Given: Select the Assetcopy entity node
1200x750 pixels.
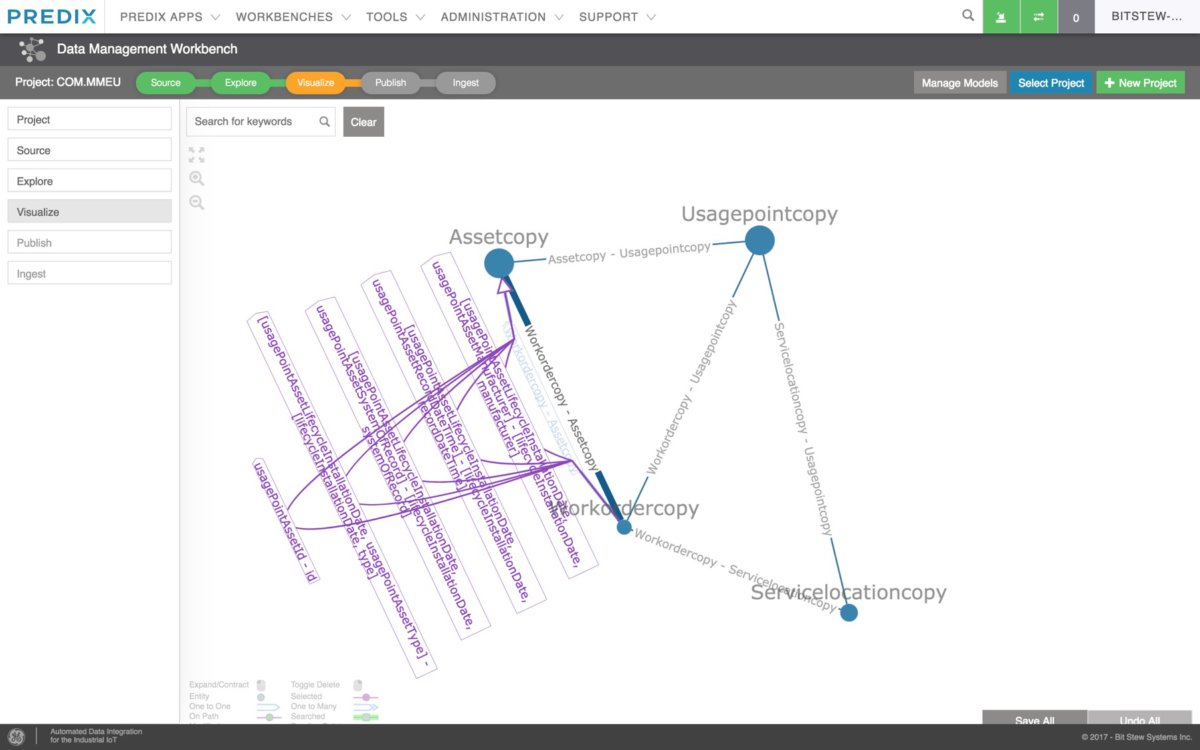Looking at the screenshot, I should (x=499, y=262).
